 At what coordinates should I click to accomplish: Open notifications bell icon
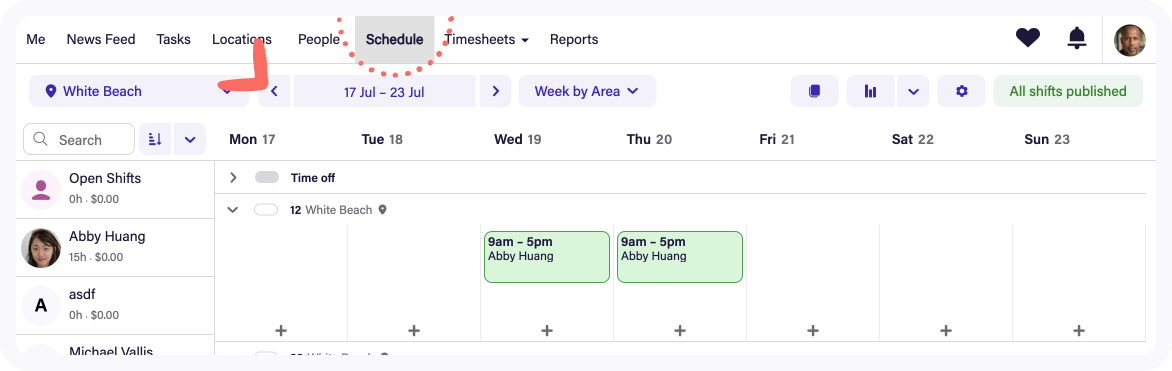(1076, 37)
